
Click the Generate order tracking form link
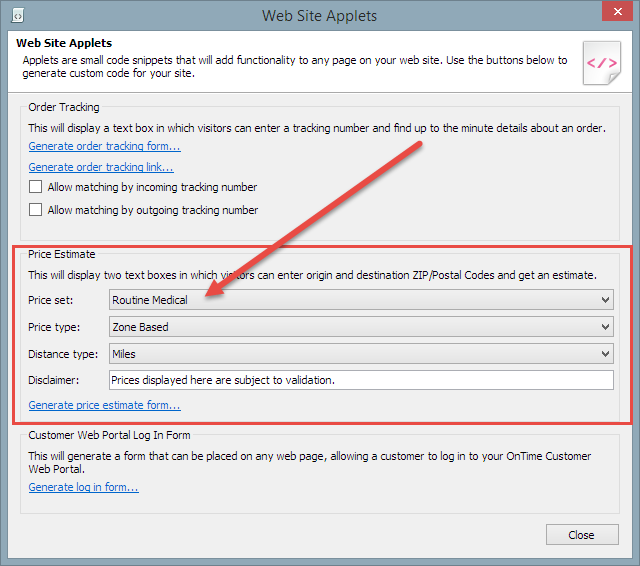click(104, 146)
